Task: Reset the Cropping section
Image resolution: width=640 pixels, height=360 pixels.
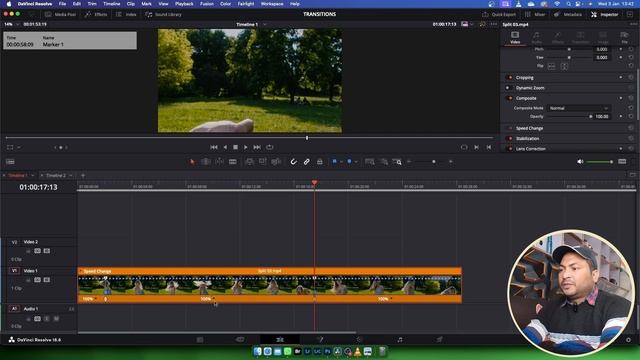Action: (x=631, y=78)
